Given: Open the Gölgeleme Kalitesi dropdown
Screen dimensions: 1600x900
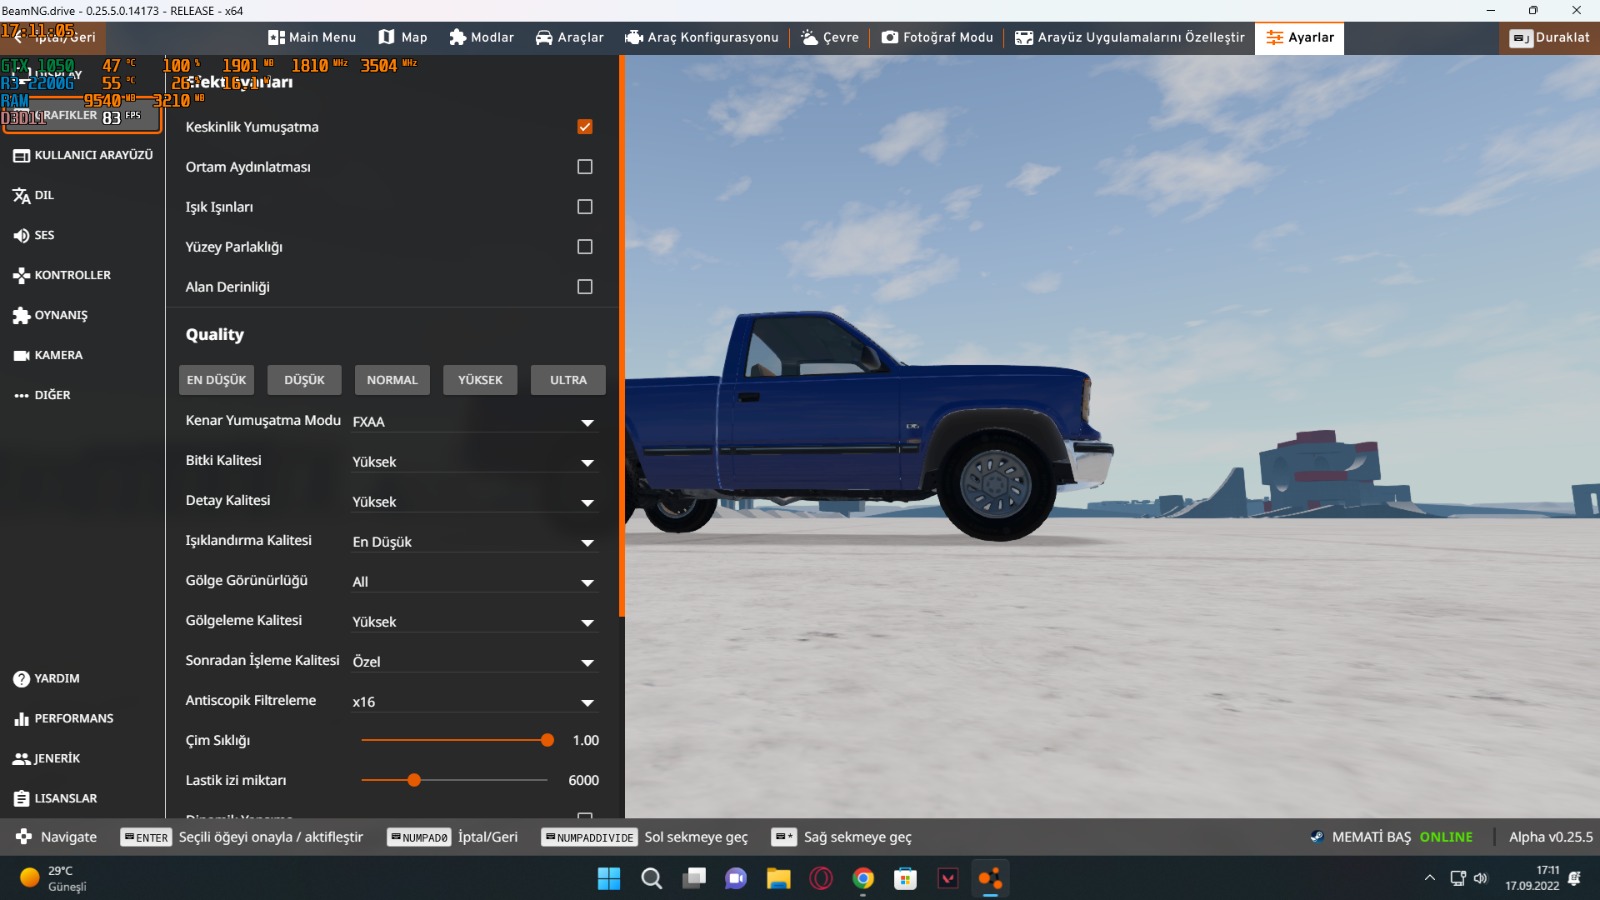Looking at the screenshot, I should coord(475,621).
